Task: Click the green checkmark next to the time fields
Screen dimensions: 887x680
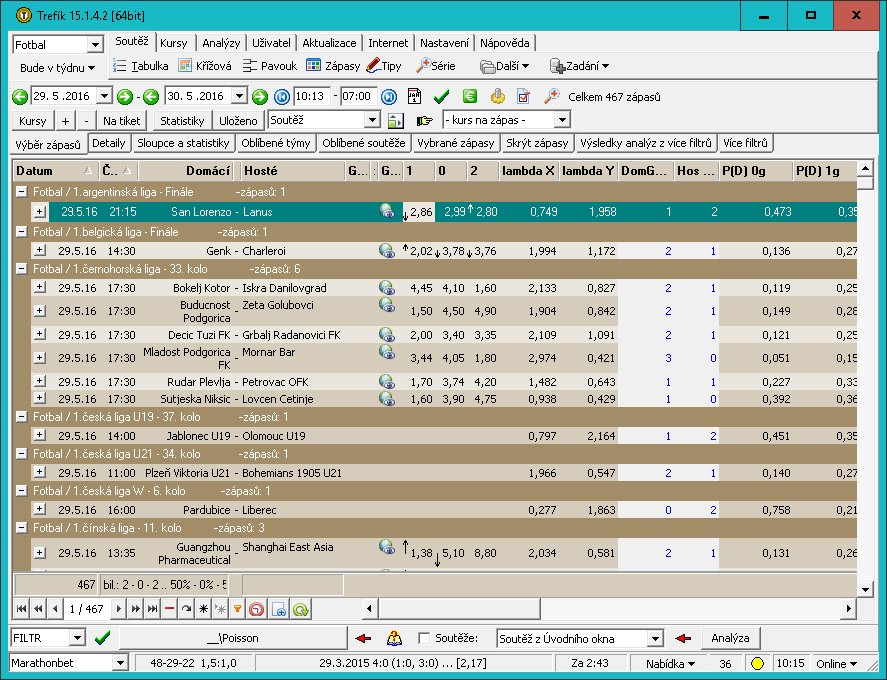Action: 441,97
